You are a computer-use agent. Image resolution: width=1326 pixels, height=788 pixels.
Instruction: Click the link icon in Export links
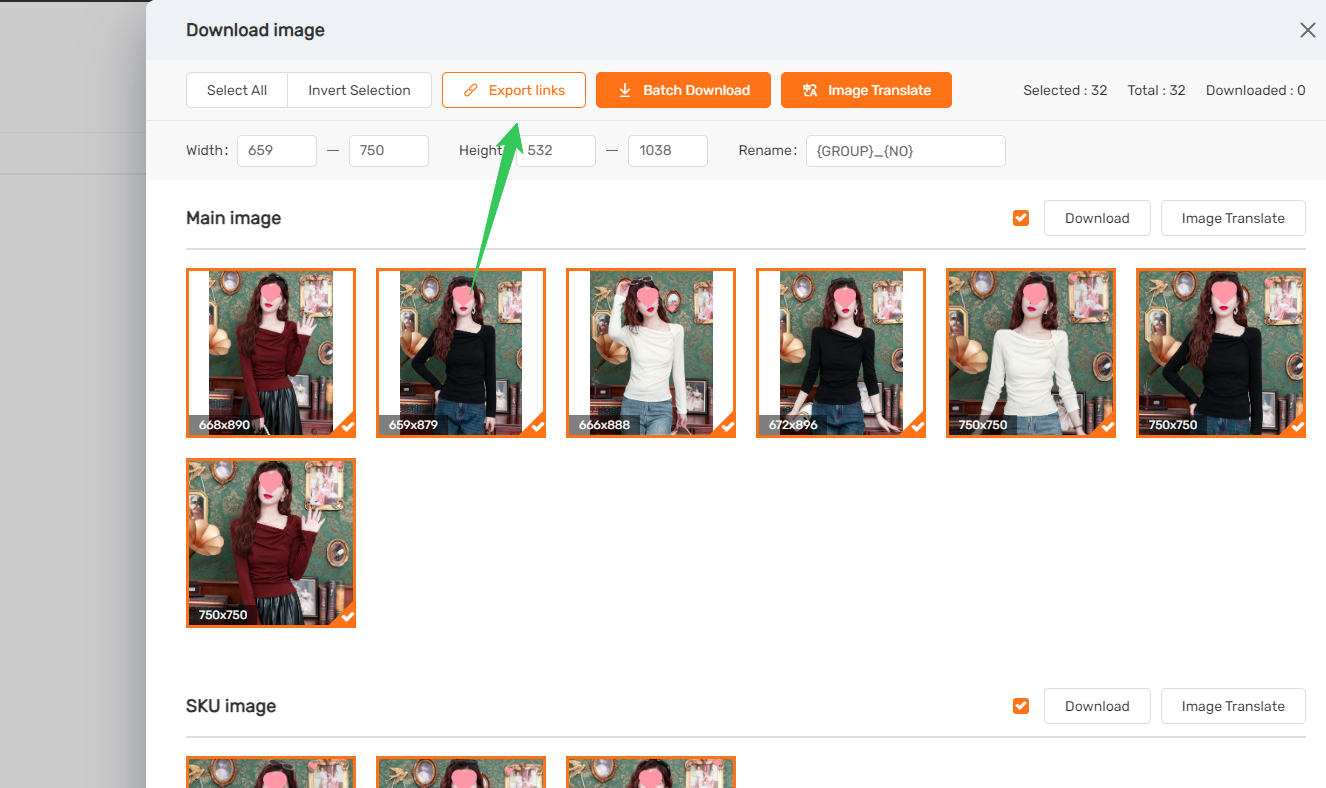pos(471,90)
